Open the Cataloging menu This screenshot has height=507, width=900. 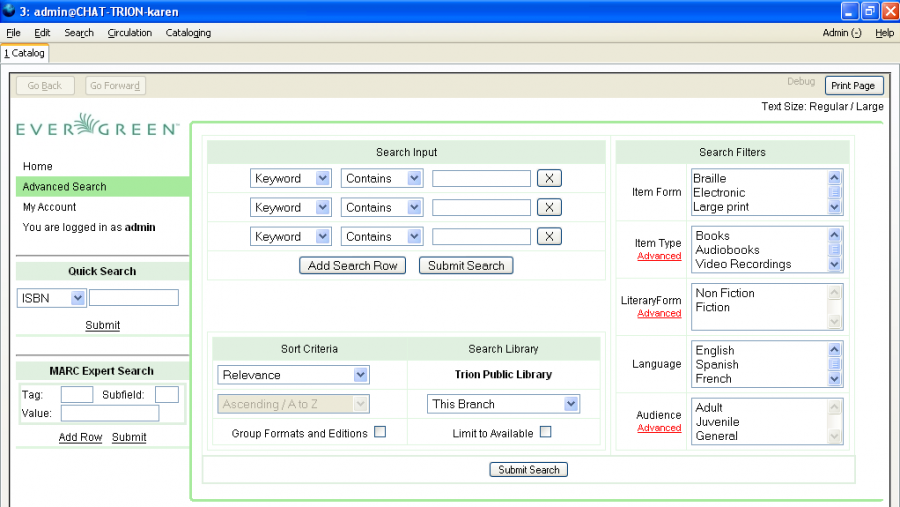tap(188, 33)
